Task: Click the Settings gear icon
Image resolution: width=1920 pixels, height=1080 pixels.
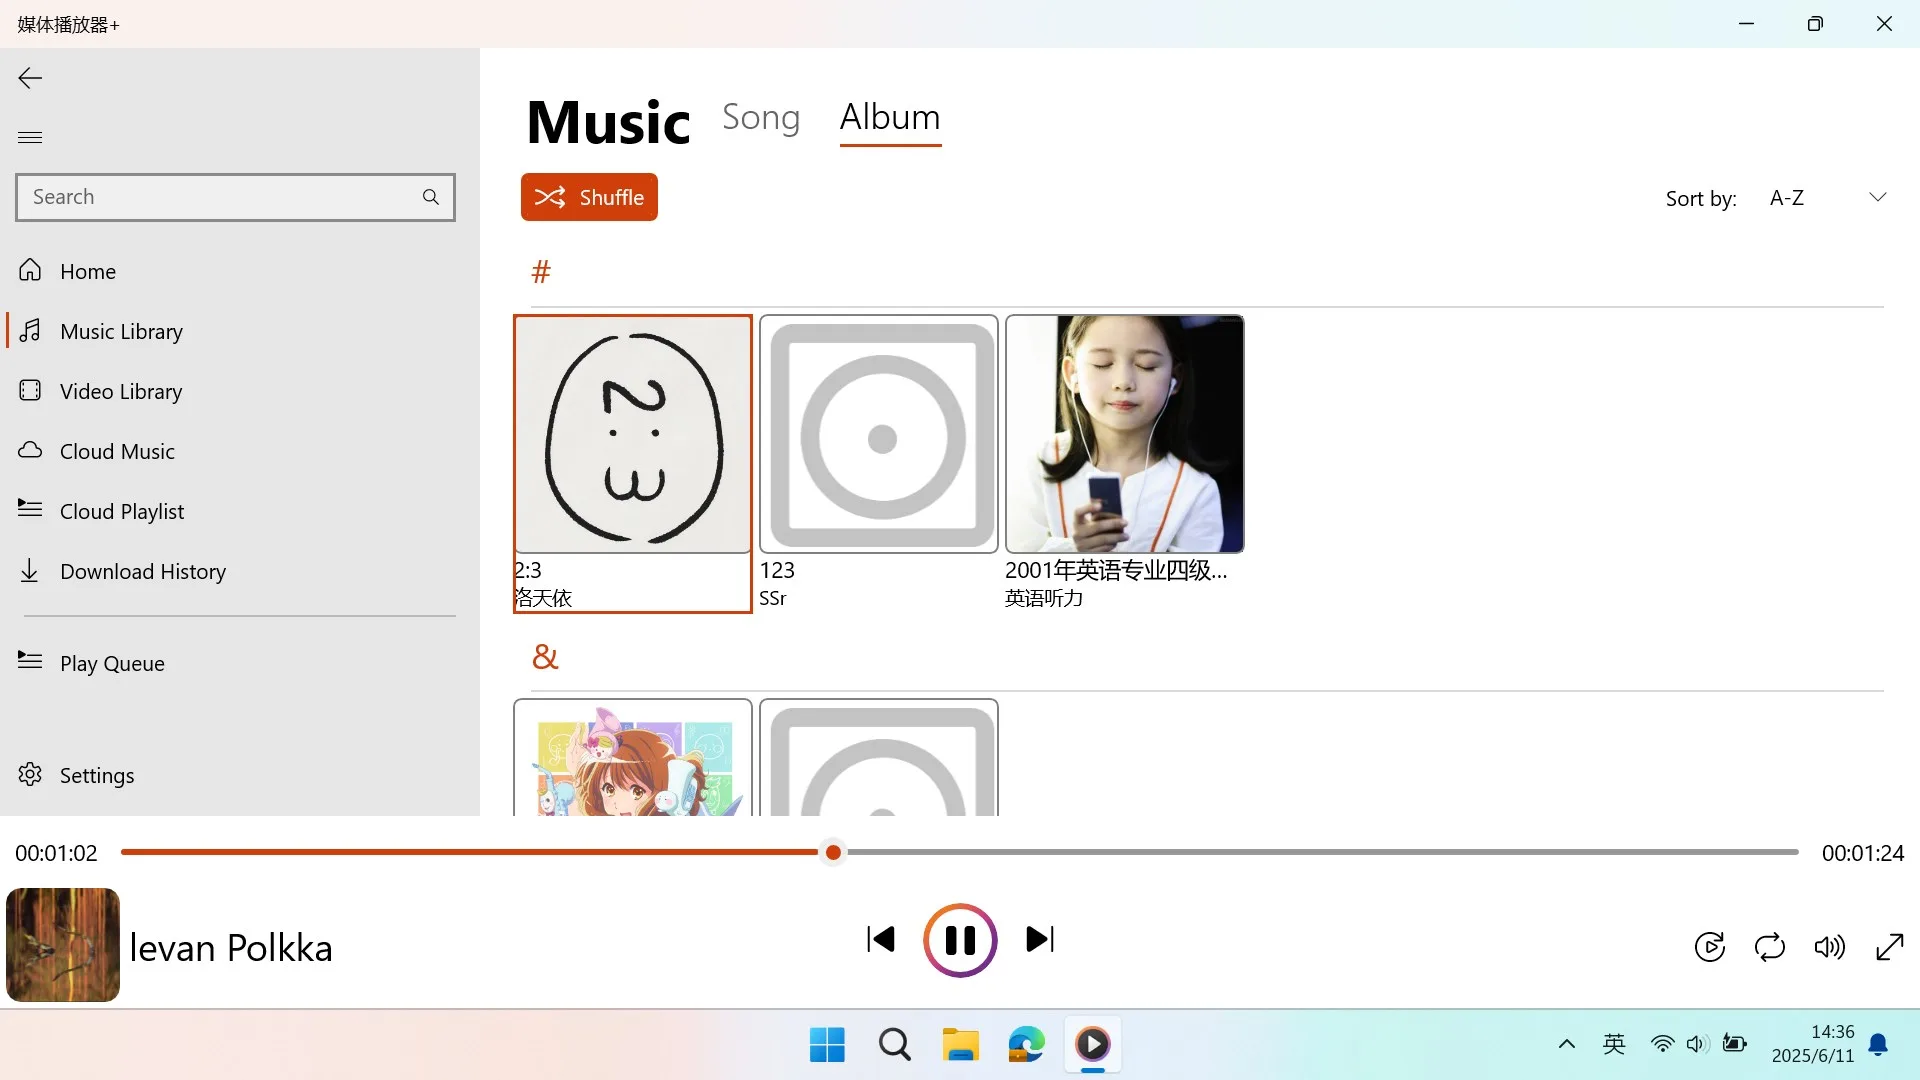Action: click(30, 774)
